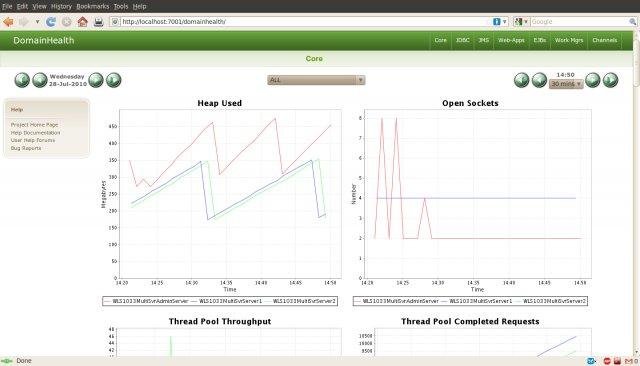640x366 pixels.
Task: Click the Open Sockets chart legend box
Action: [470, 301]
